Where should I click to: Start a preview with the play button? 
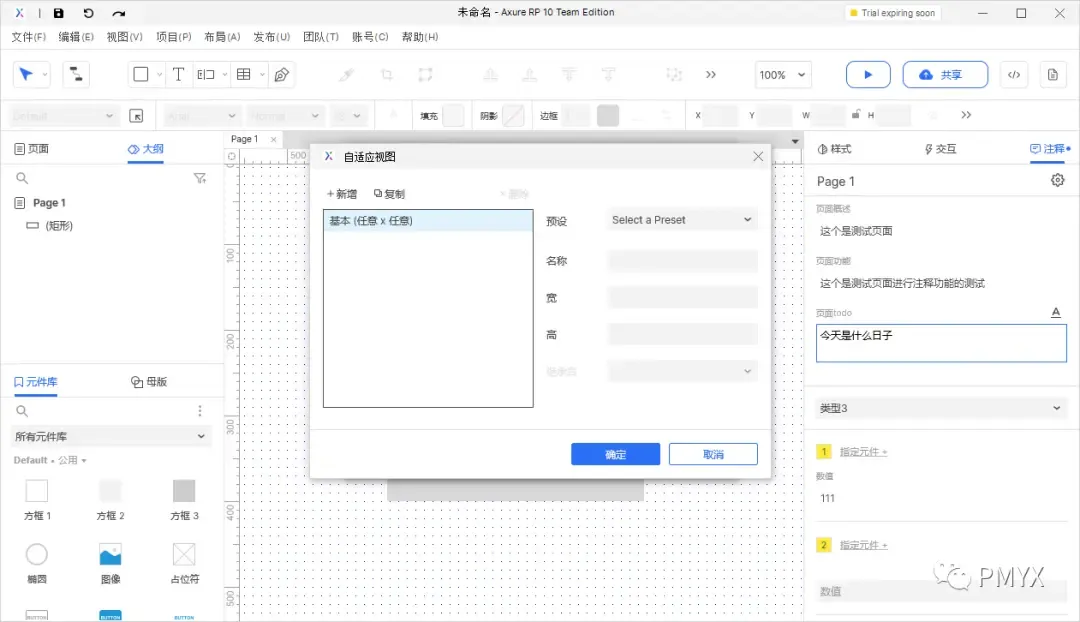(867, 74)
